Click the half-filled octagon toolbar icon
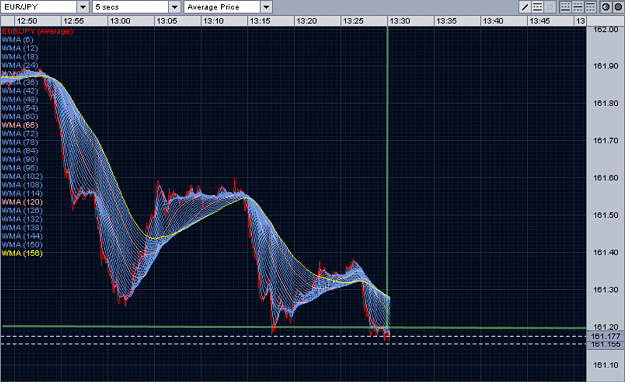 (606, 7)
